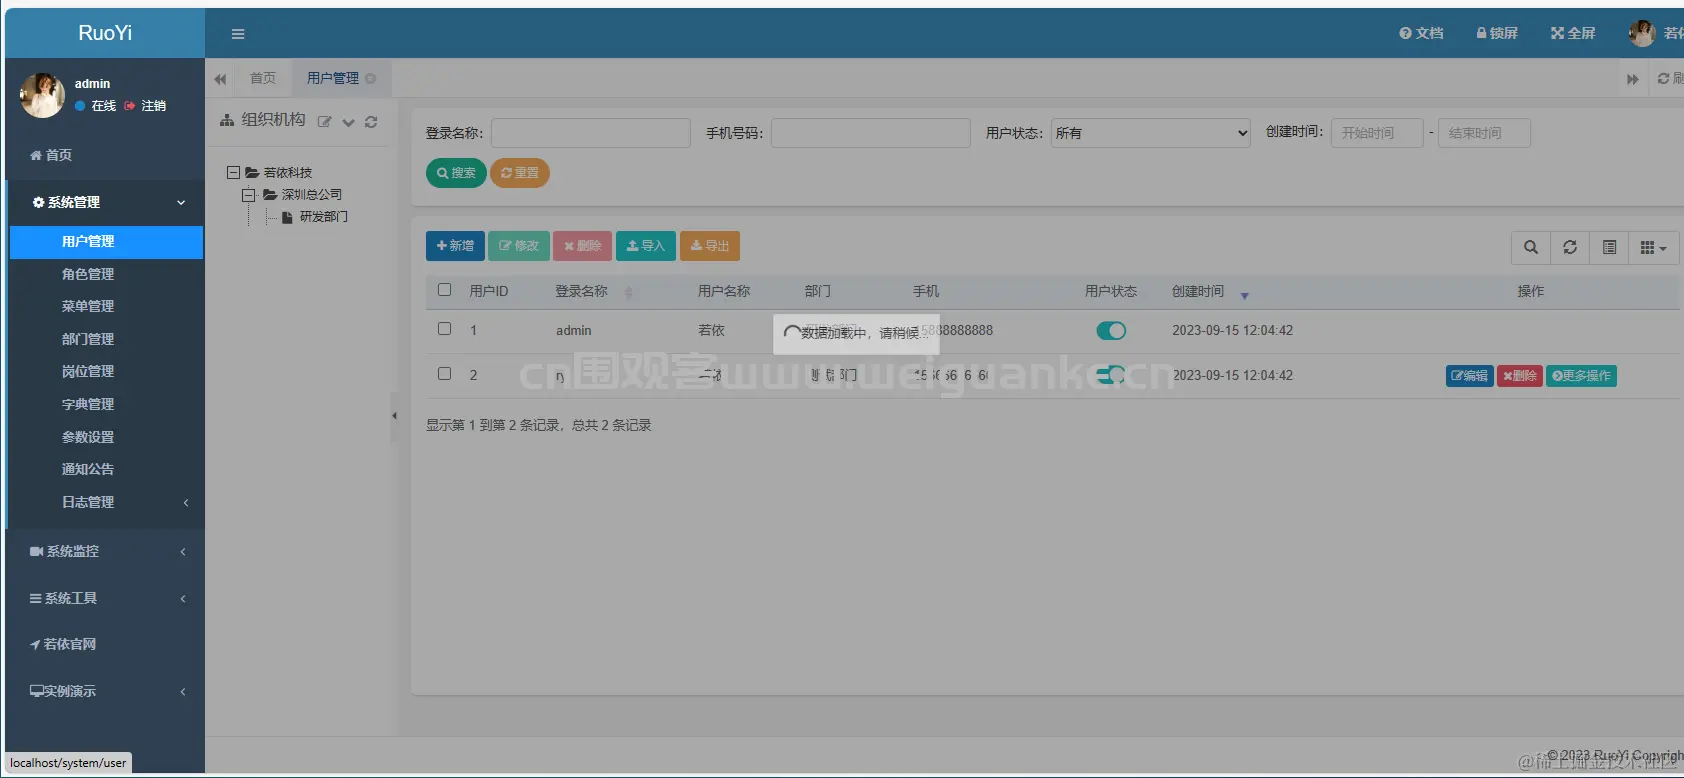This screenshot has width=1684, height=778.
Task: Click the user avatar in top bar
Action: pyautogui.click(x=1642, y=33)
